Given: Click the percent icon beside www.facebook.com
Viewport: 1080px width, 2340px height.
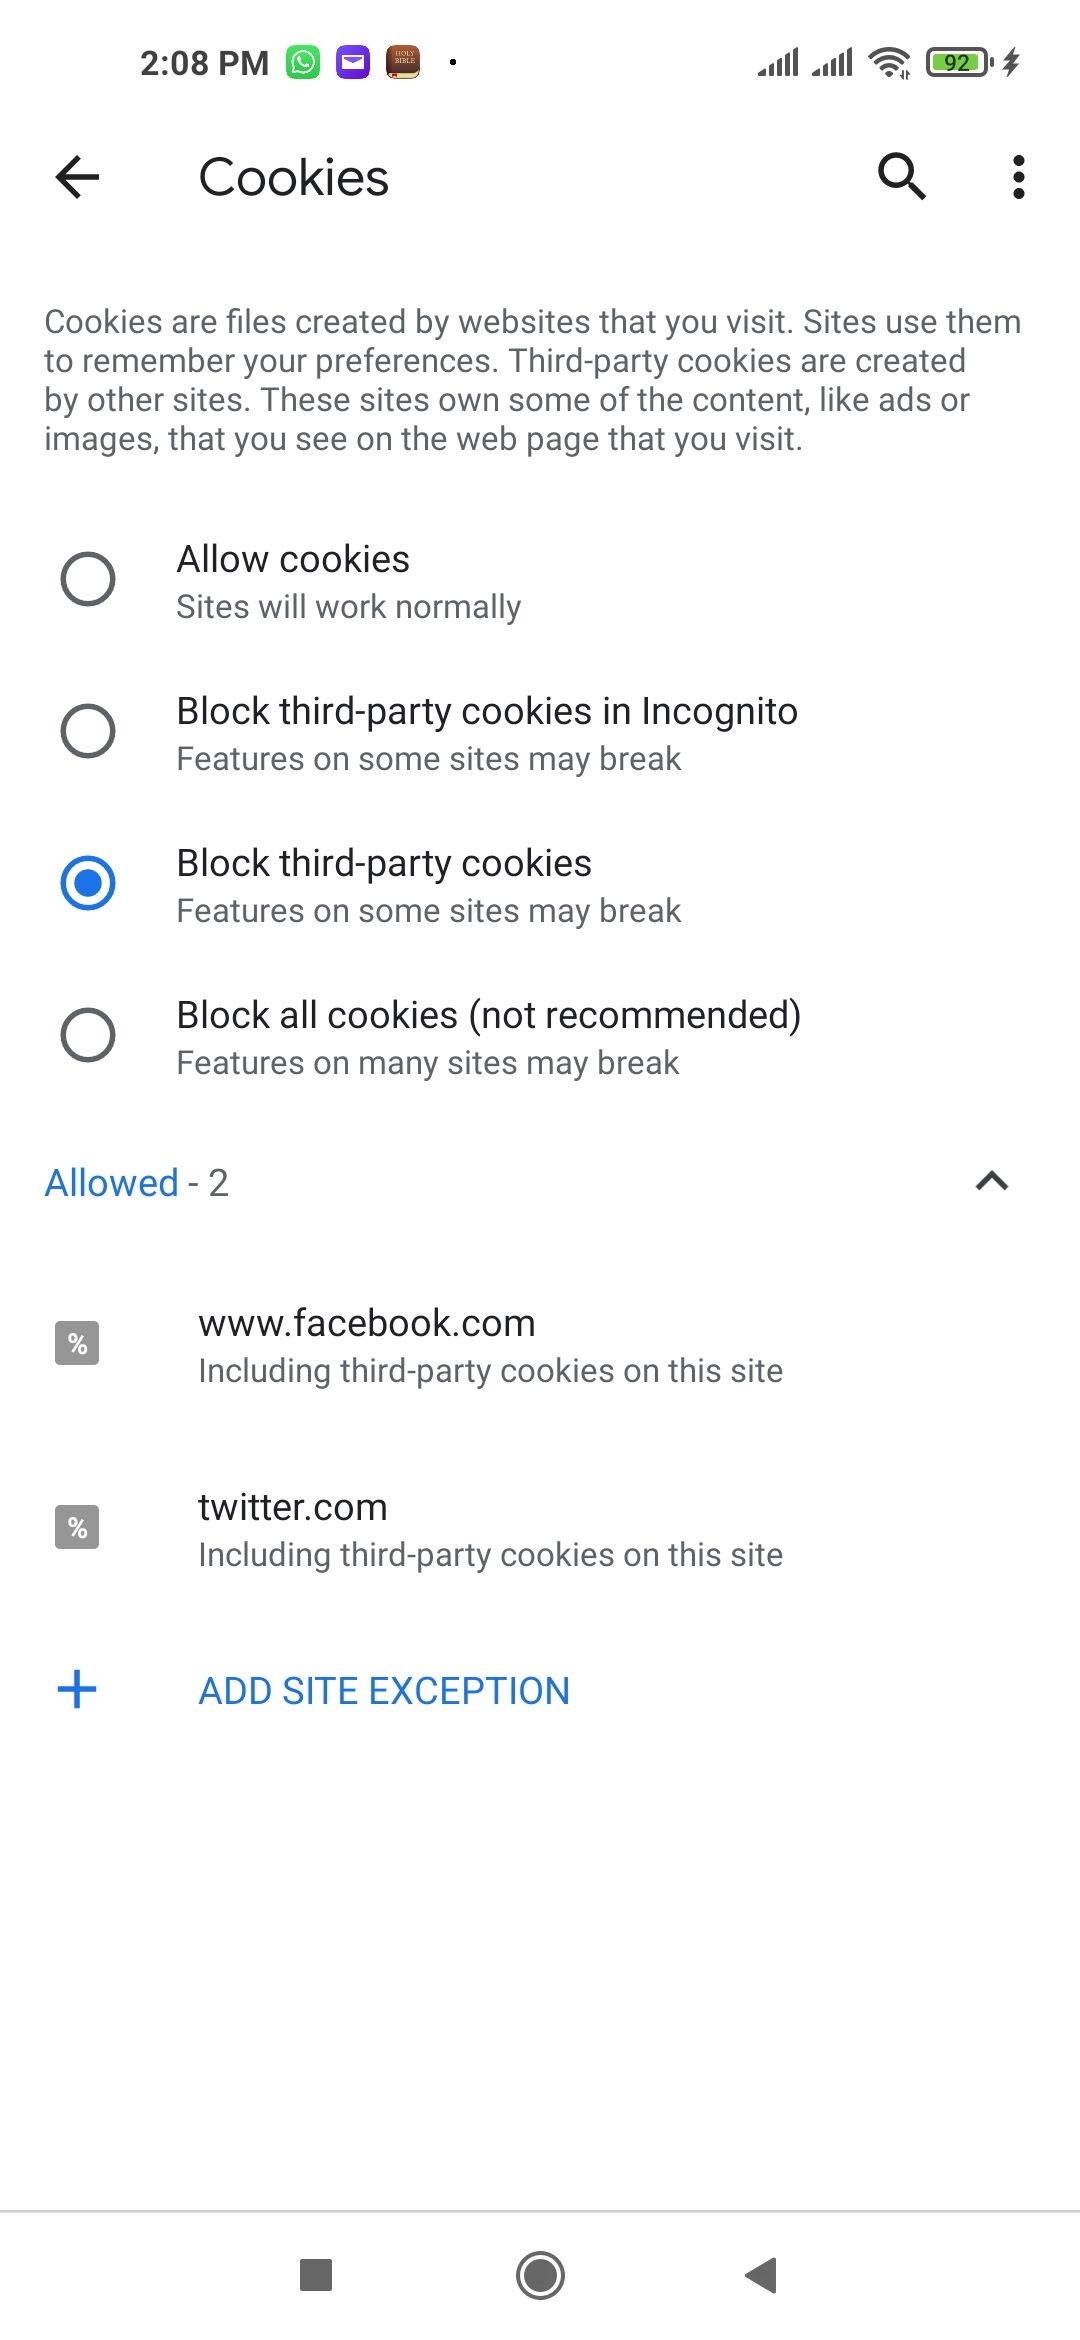Looking at the screenshot, I should coord(77,1341).
